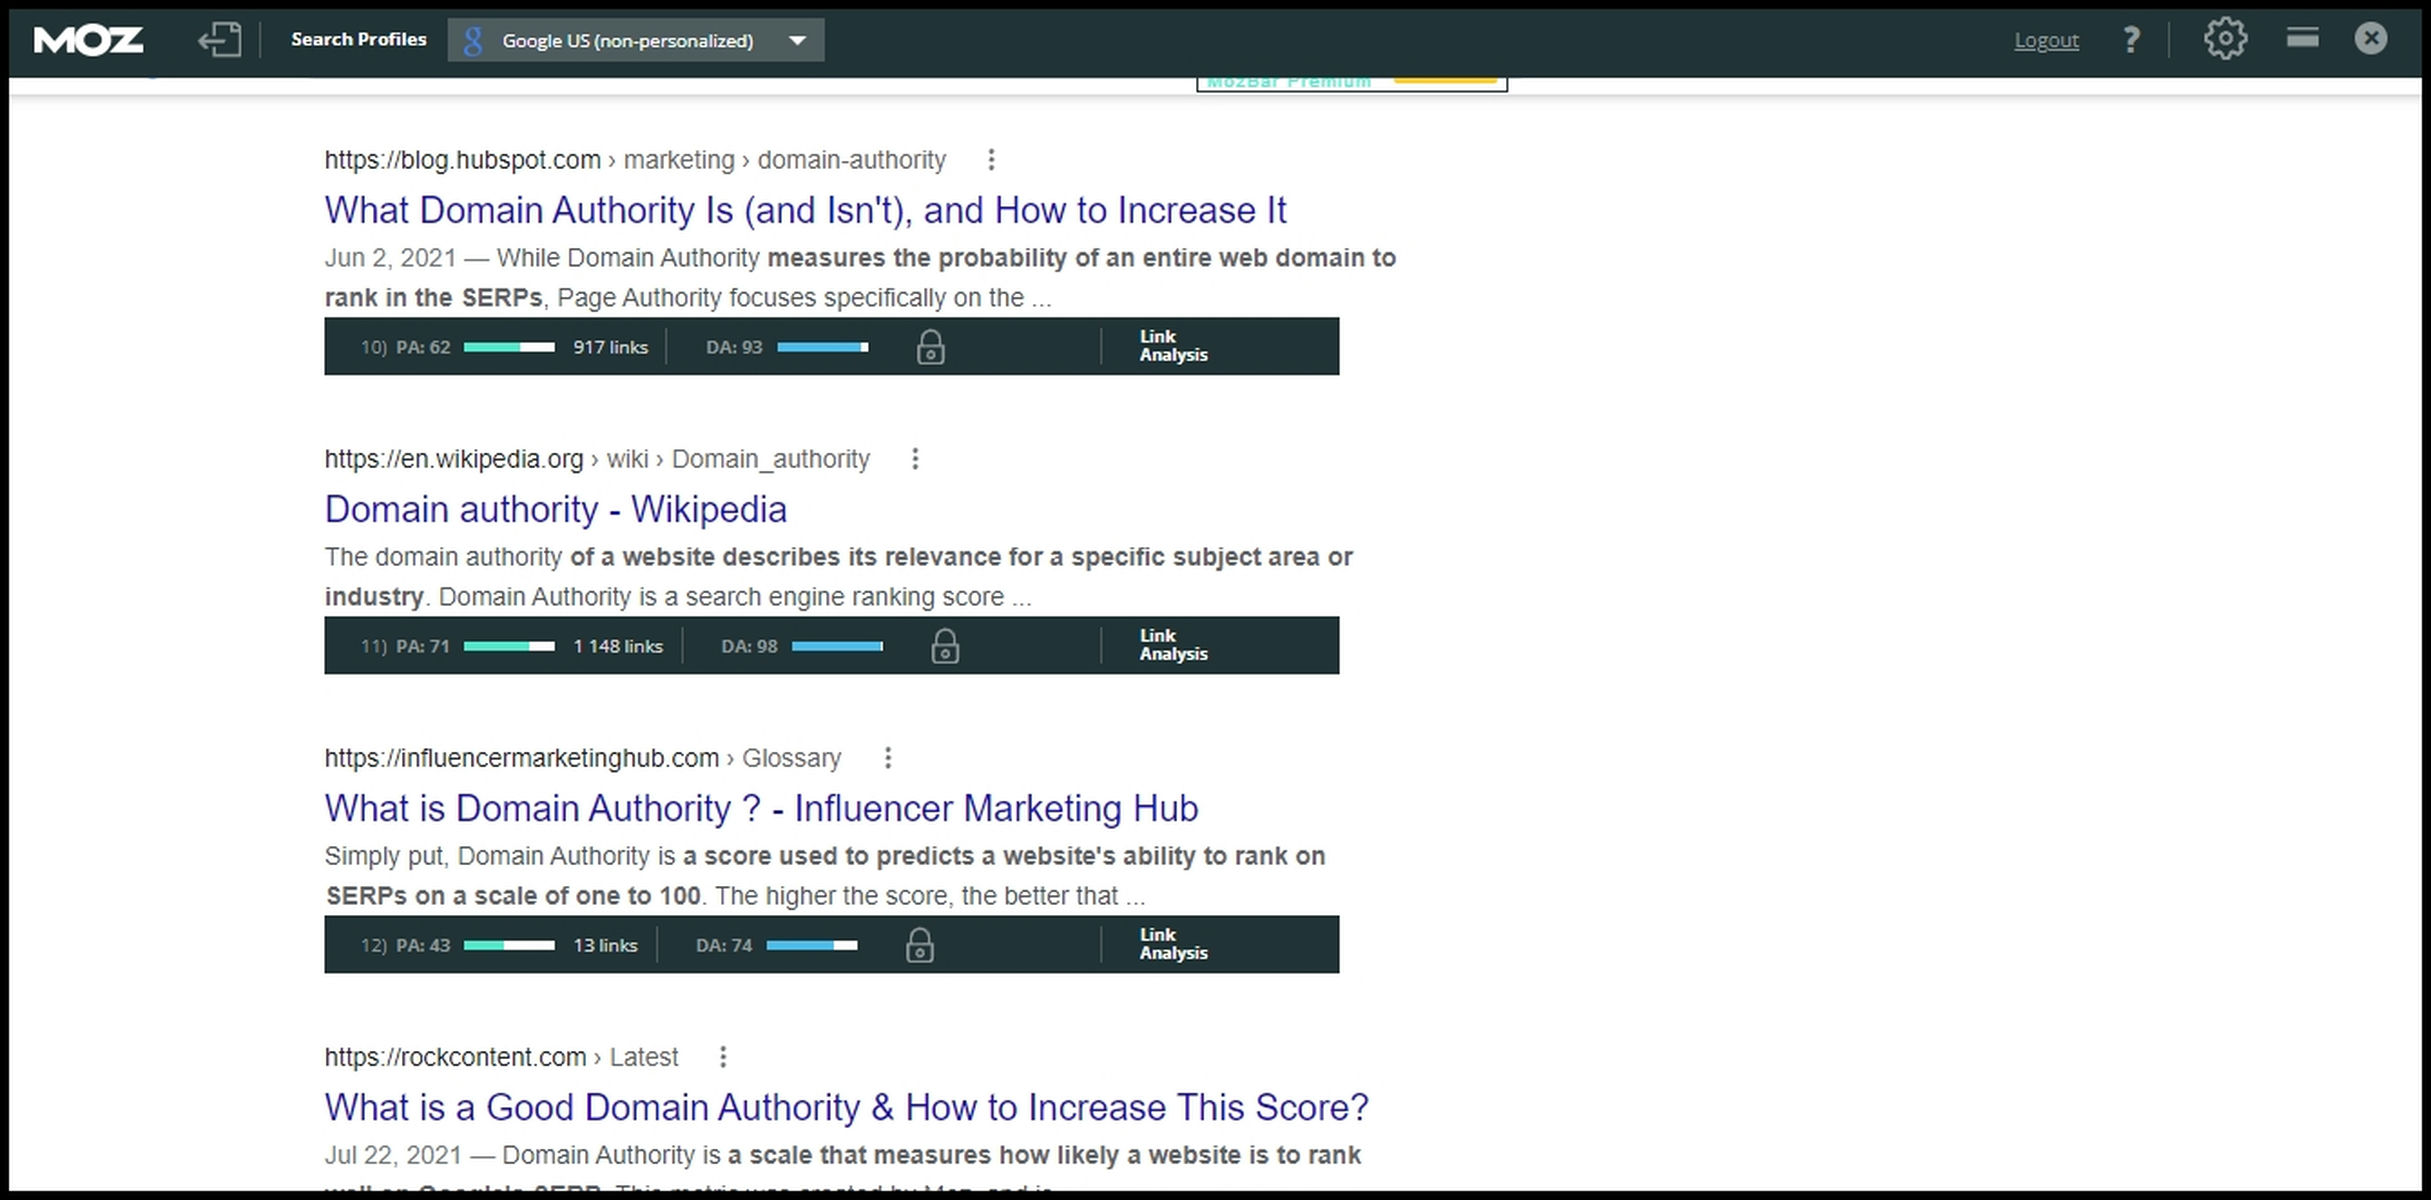Click '917 links' in HubSpot row

tap(610, 347)
